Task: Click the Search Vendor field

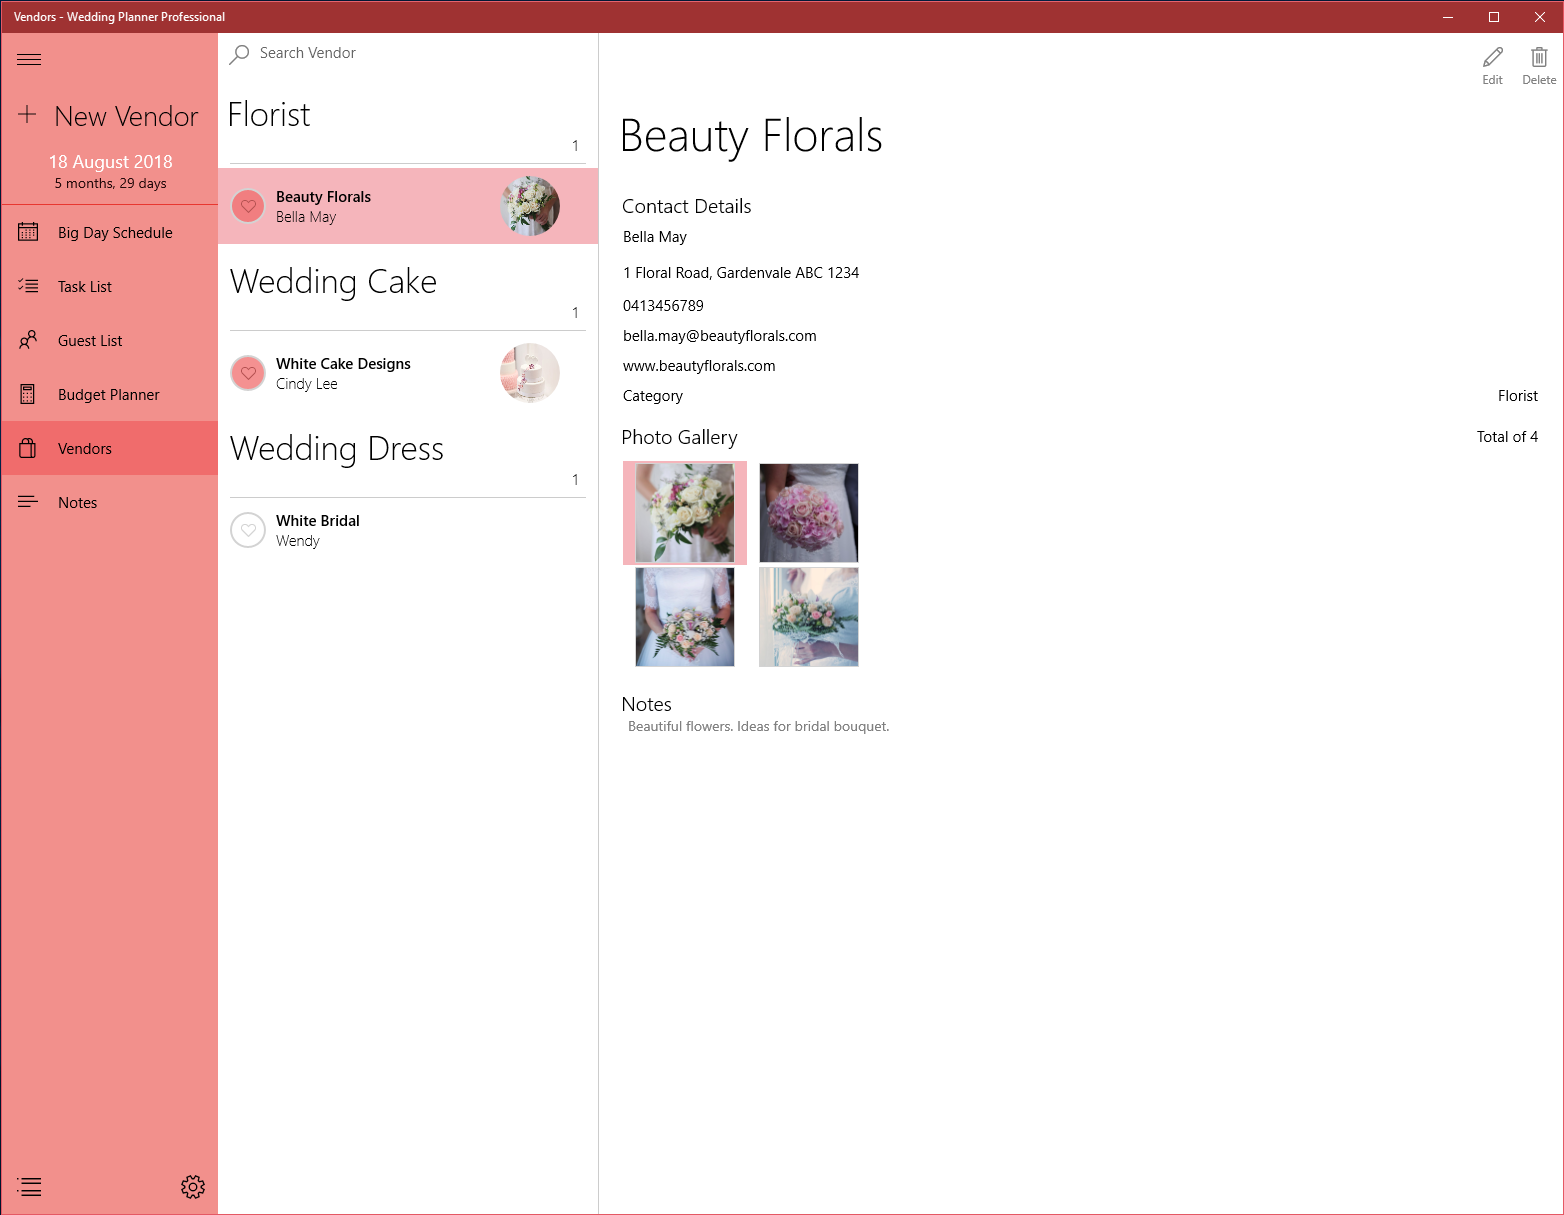Action: click(408, 53)
